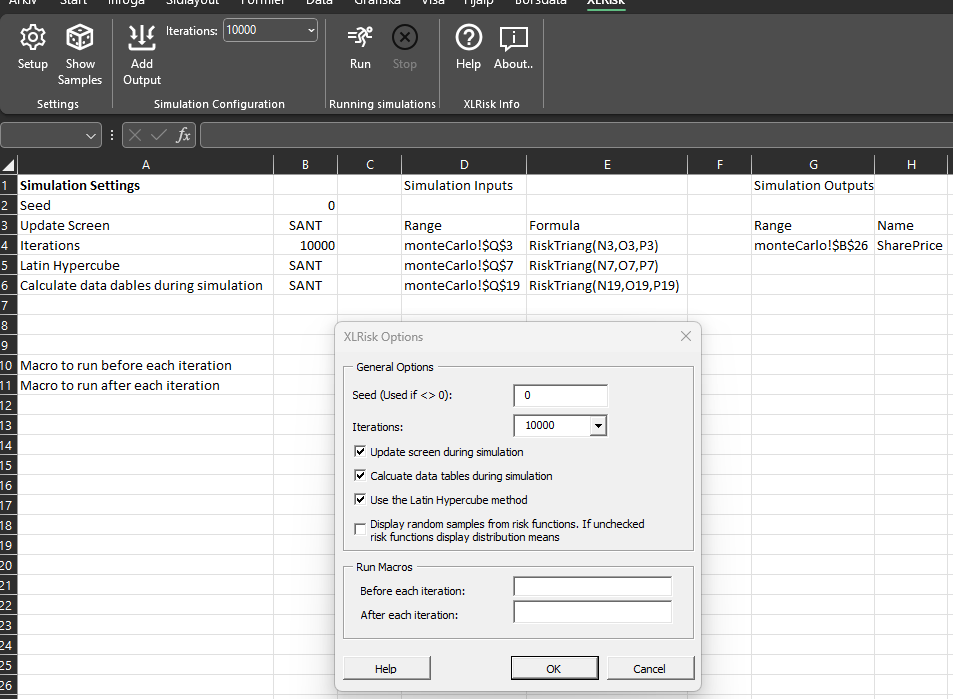Uncheck Use the Latin Hypercube method
953x699 pixels.
tap(360, 500)
